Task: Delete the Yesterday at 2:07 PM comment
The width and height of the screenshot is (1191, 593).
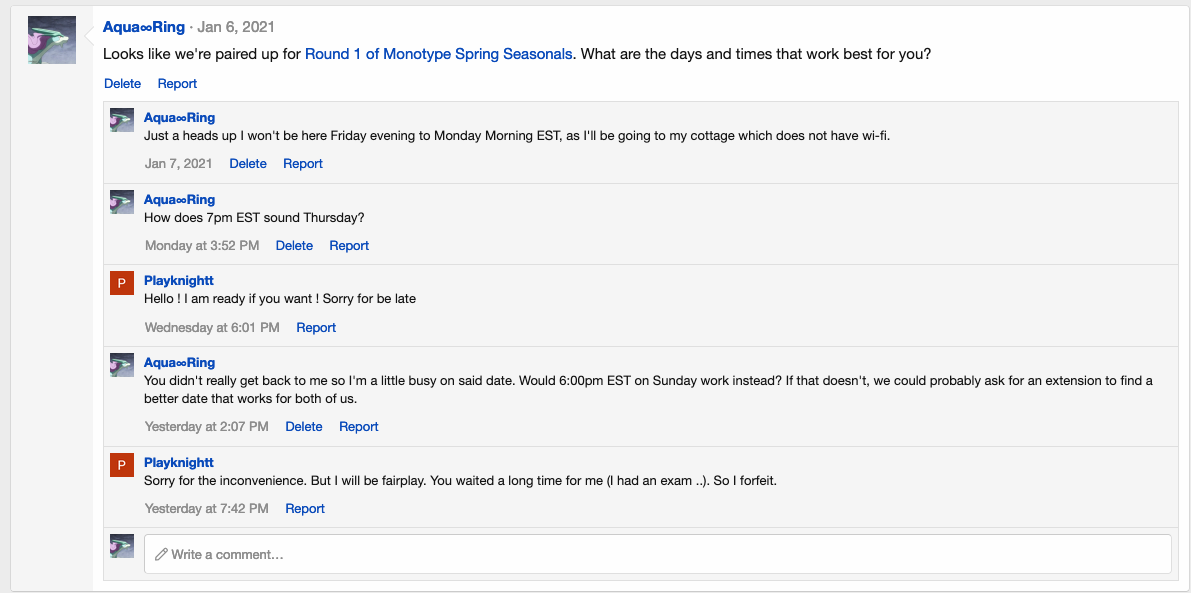Action: click(x=304, y=427)
